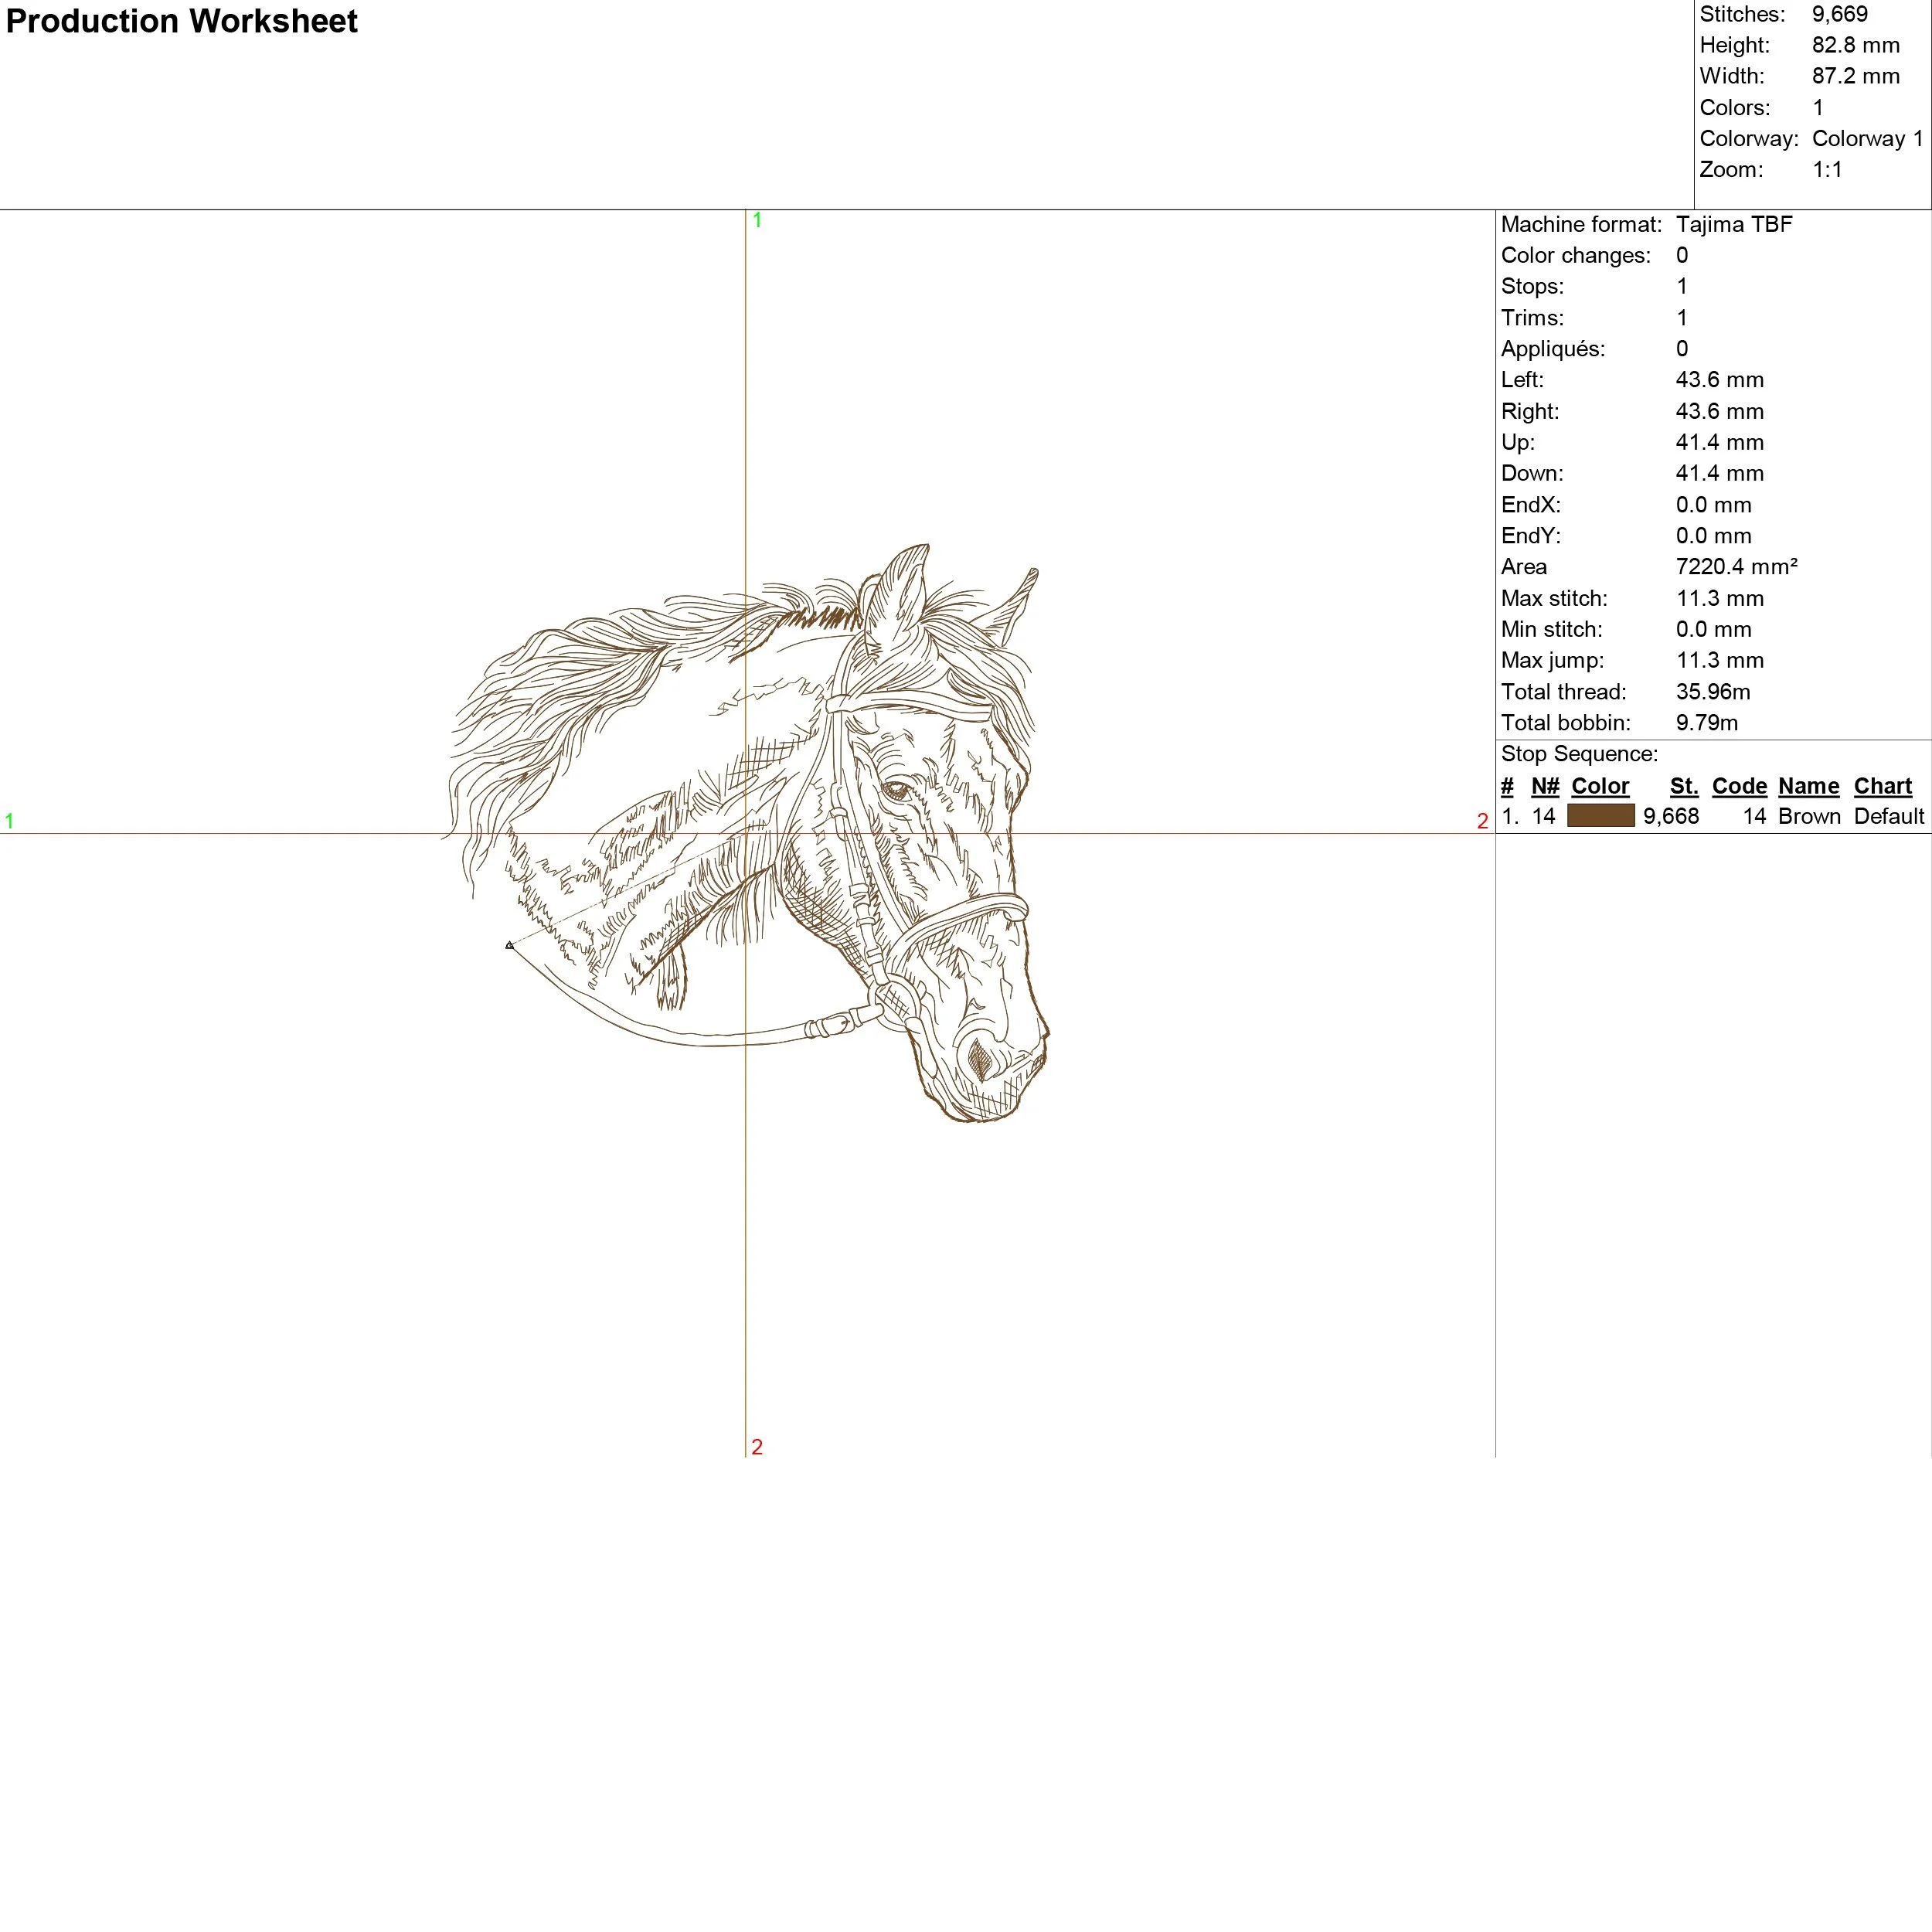Click the N# column header

point(1545,786)
